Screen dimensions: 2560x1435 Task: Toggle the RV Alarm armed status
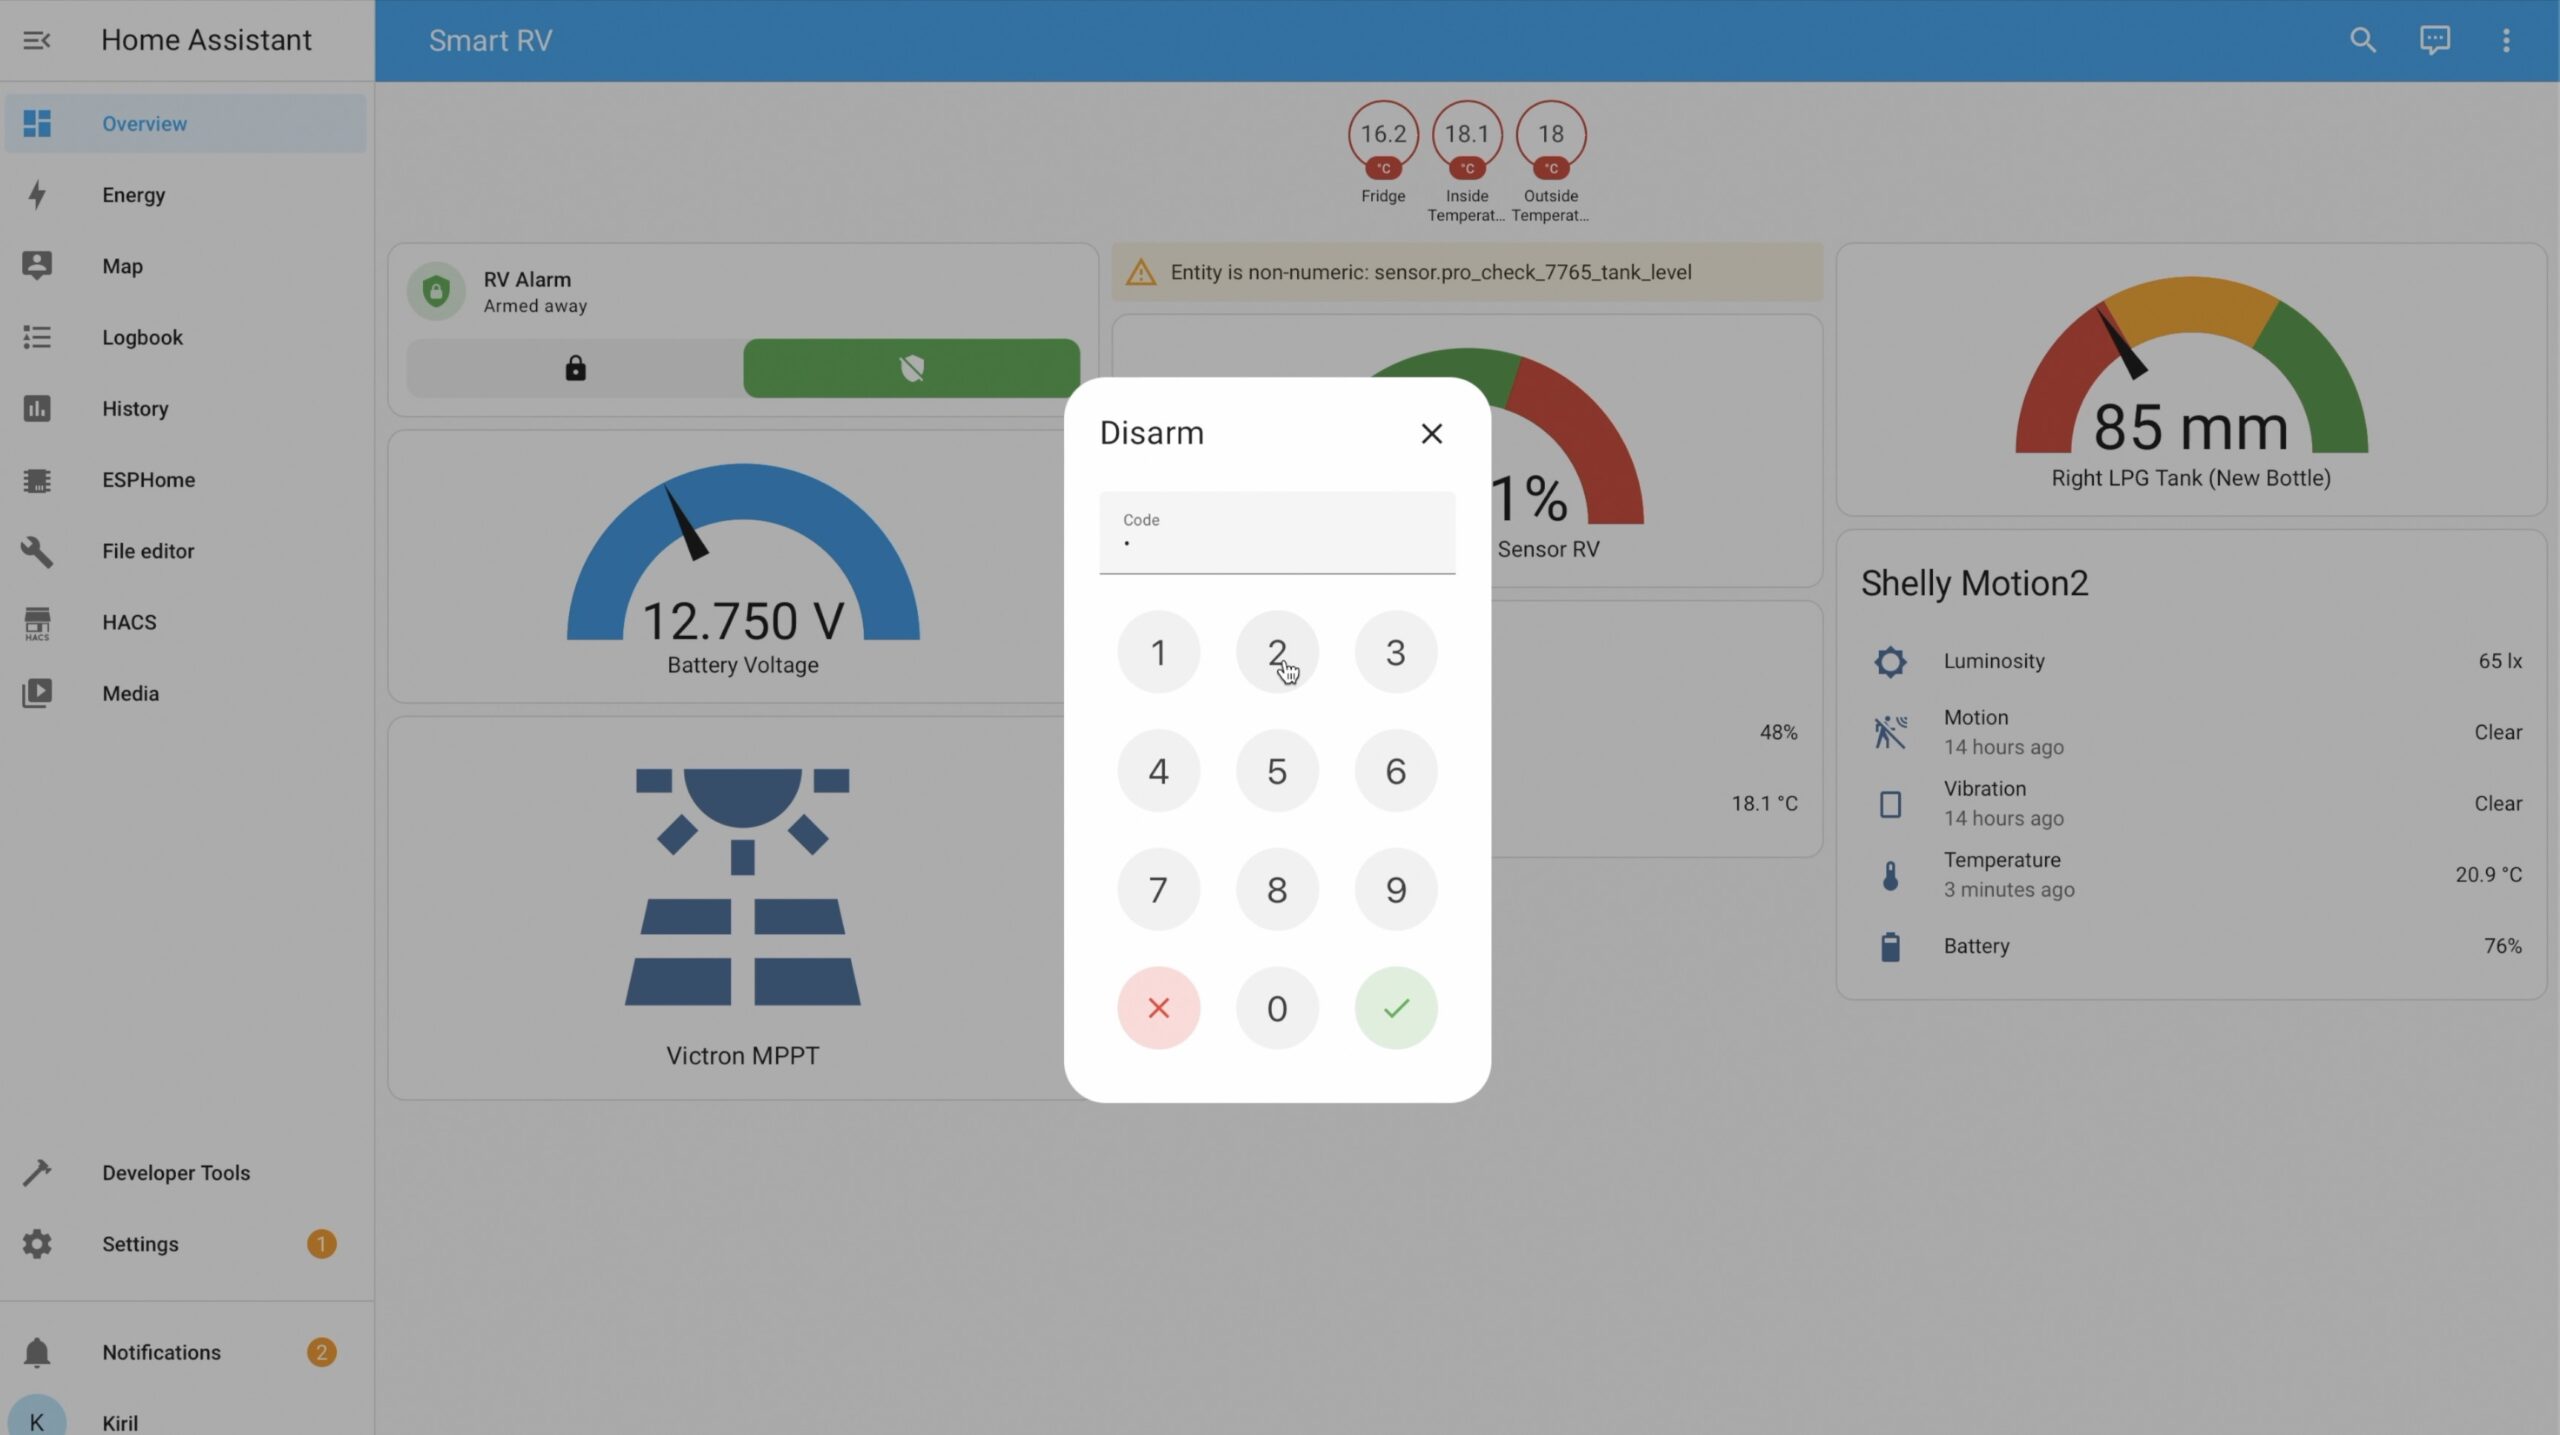tap(911, 368)
